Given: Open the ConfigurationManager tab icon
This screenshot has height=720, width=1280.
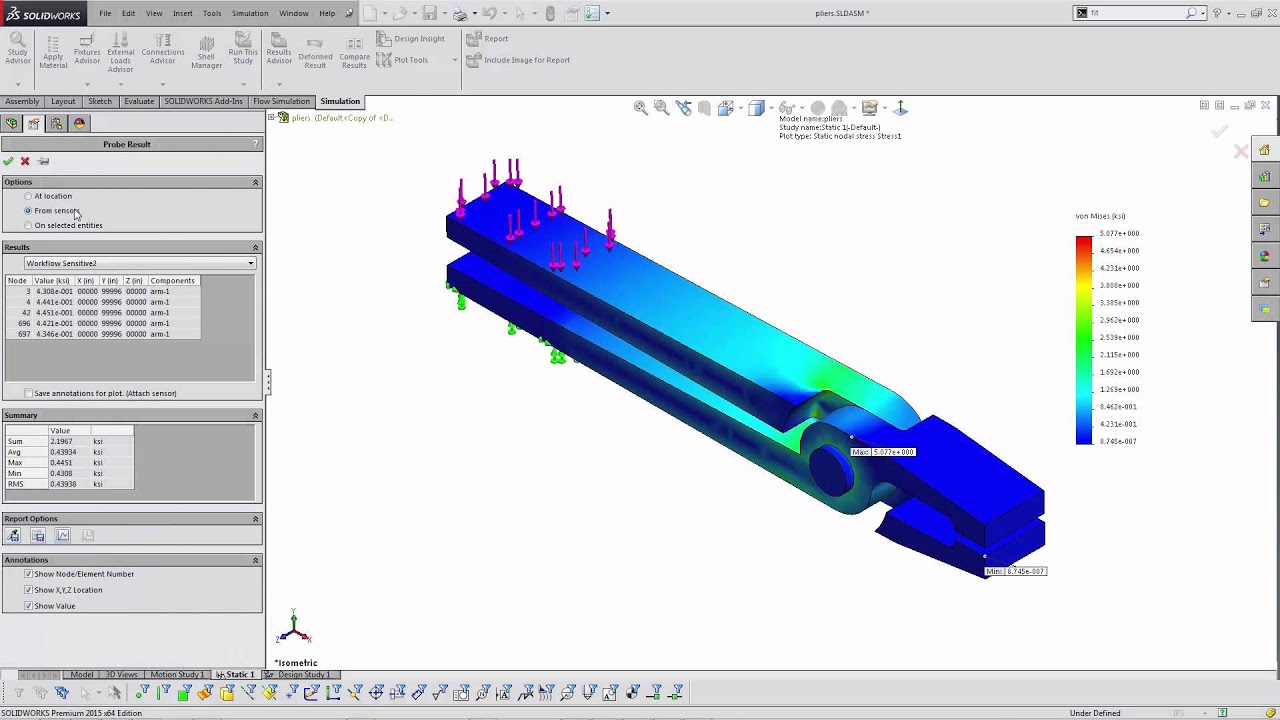Looking at the screenshot, I should [x=56, y=124].
